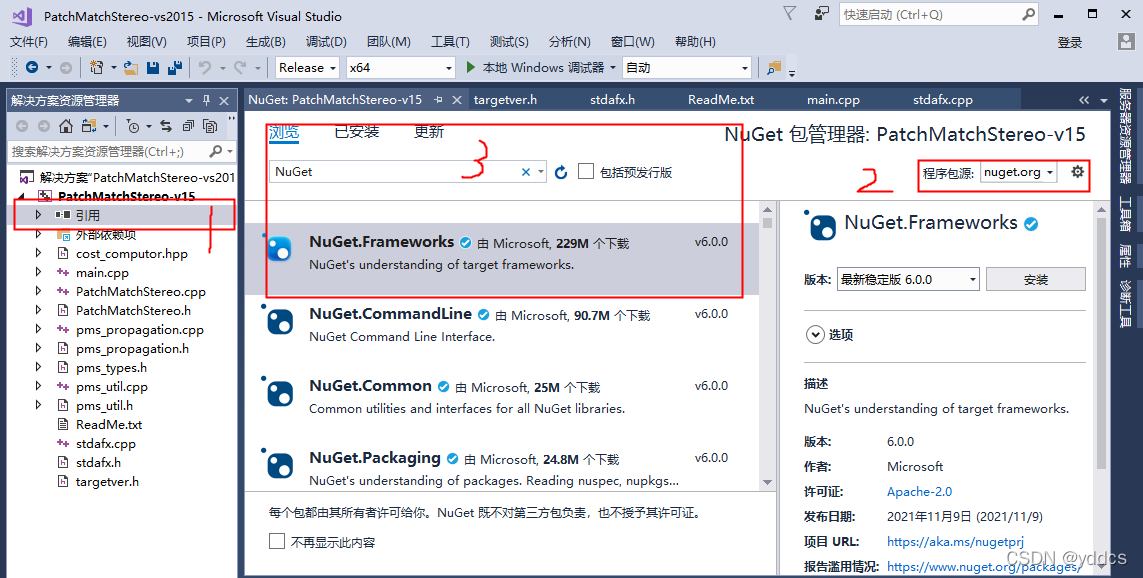Open the document tabs overflow dropdown

[1104, 100]
